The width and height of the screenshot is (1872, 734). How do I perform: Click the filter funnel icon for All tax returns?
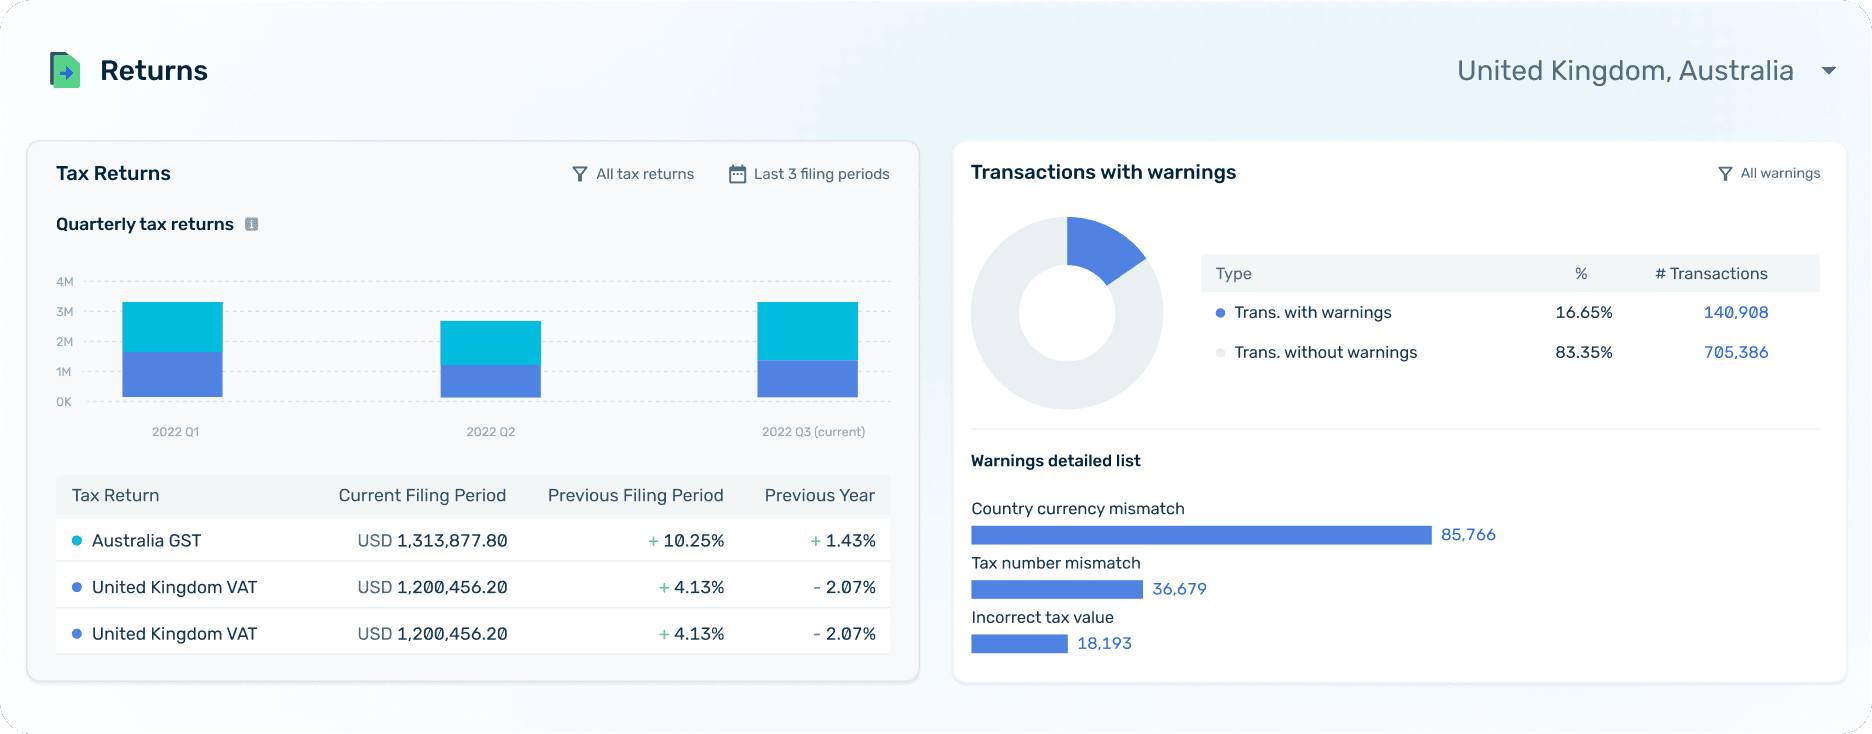click(580, 174)
